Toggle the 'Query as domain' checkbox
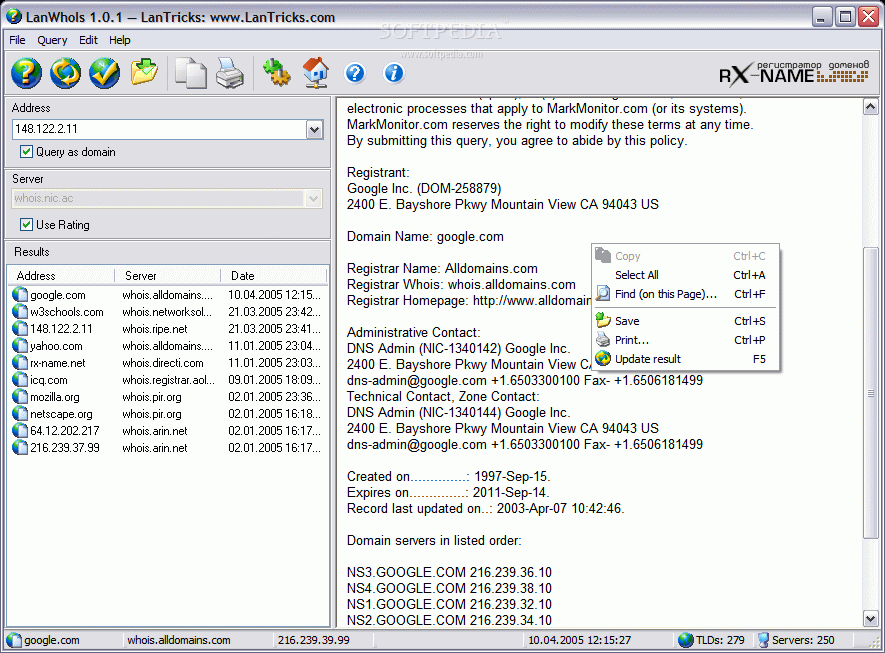 tap(26, 152)
